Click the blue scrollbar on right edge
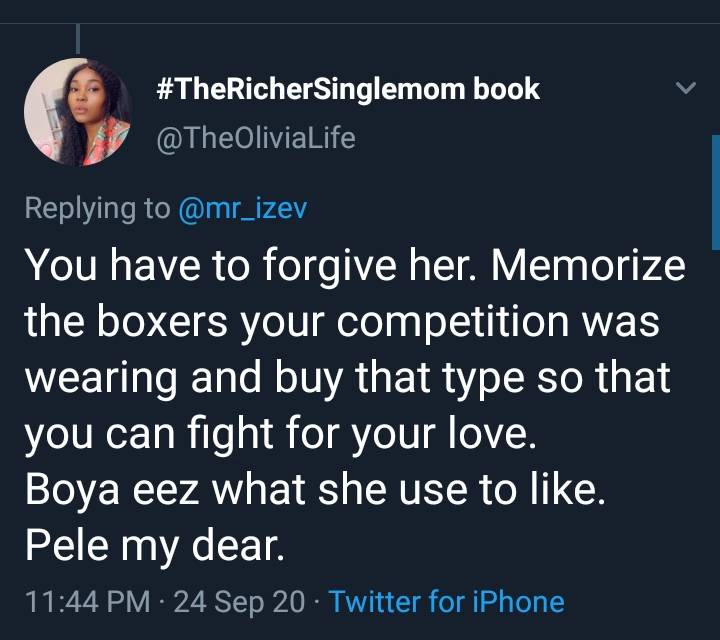Screen dimensions: 720x640 pyautogui.click(x=715, y=190)
